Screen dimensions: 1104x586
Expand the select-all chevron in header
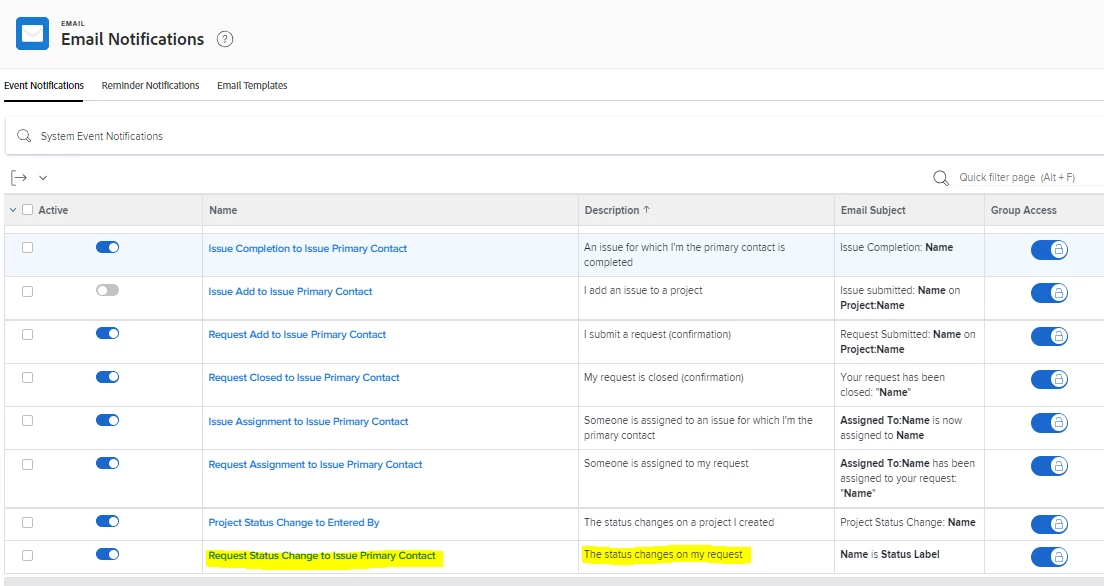(13, 210)
